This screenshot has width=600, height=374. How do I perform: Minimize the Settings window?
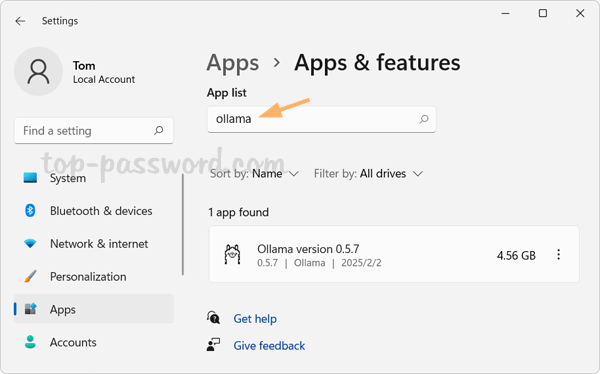(x=505, y=13)
